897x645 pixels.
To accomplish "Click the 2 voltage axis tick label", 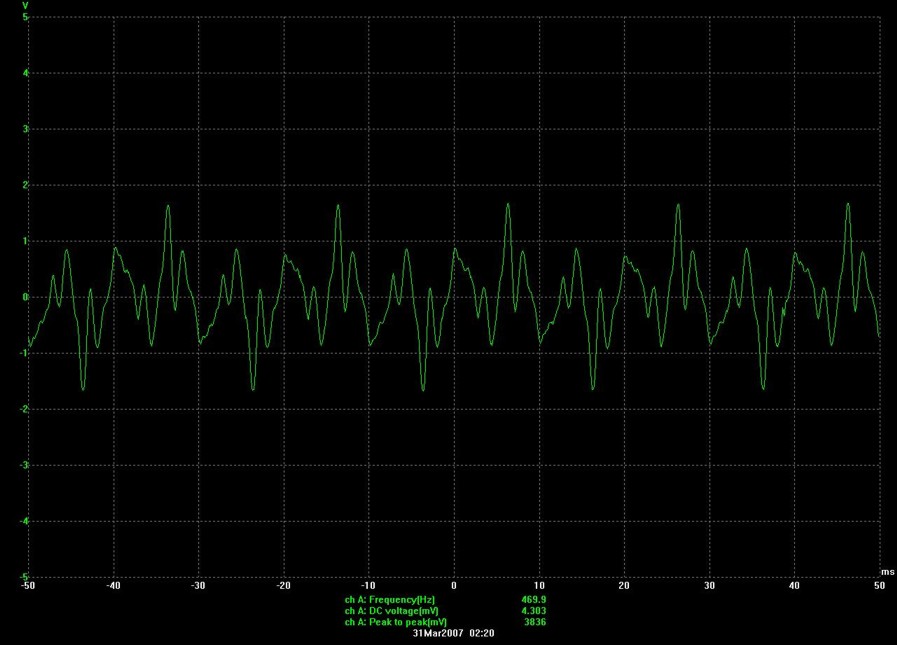I will (x=25, y=185).
